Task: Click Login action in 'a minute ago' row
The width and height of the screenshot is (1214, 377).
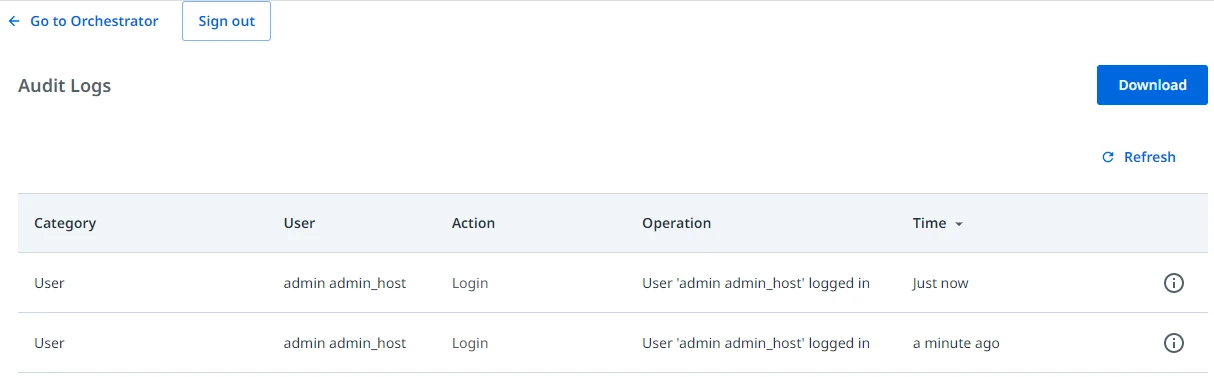Action: (470, 343)
